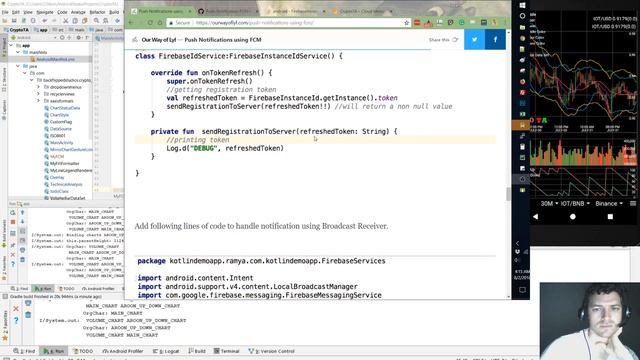Cut selection using scissors toolbar icon
The height and width of the screenshot is (360, 640).
(x=65, y=20)
